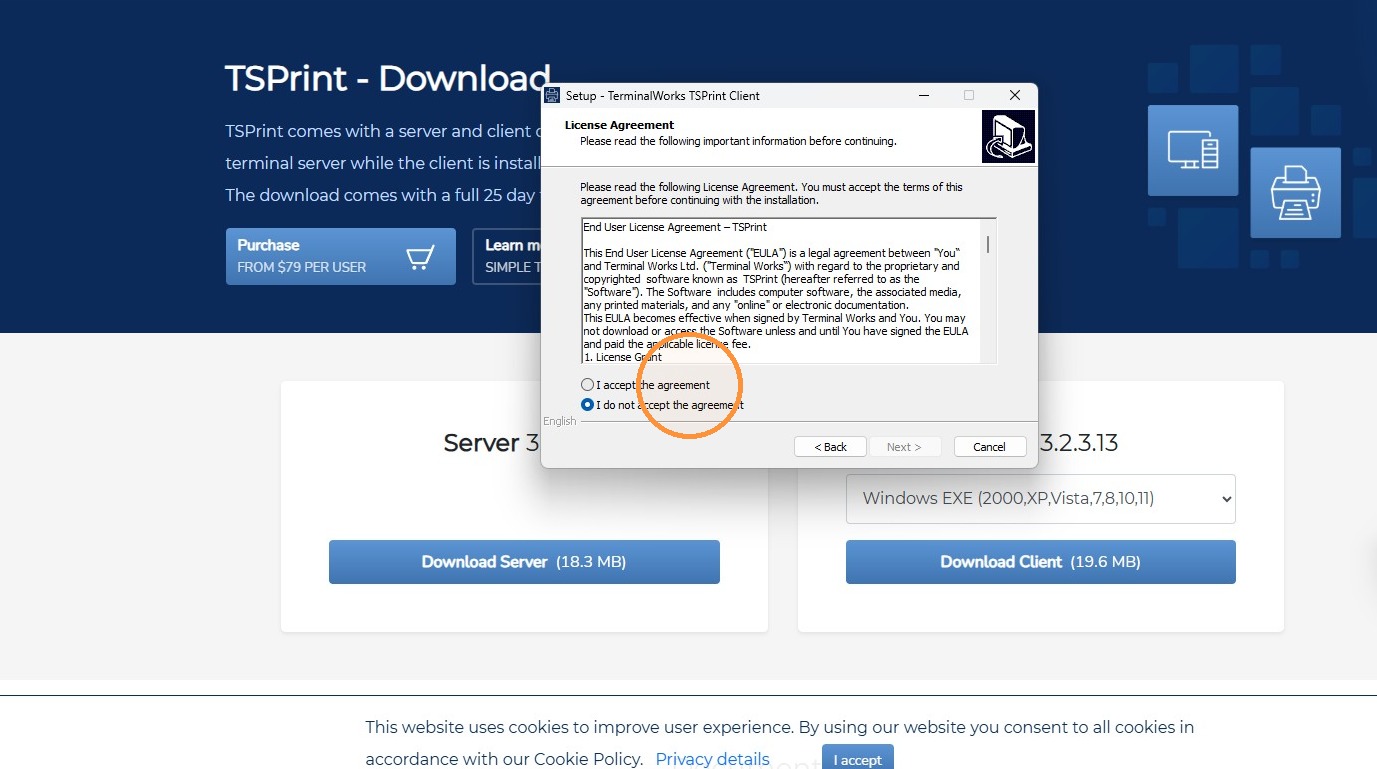Viewport: 1377px width, 769px height.
Task: Click the installer computer icon in the dialog header
Action: pyautogui.click(x=1008, y=136)
